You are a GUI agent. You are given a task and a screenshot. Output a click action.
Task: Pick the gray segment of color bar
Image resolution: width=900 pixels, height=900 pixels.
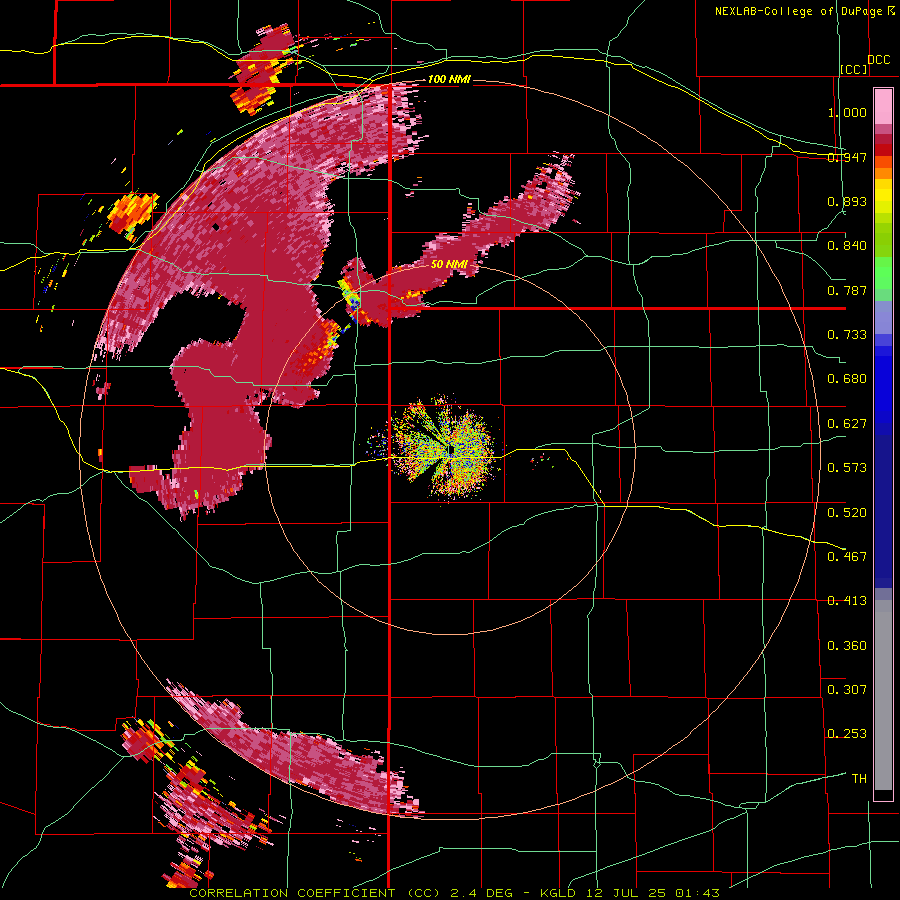[883, 695]
